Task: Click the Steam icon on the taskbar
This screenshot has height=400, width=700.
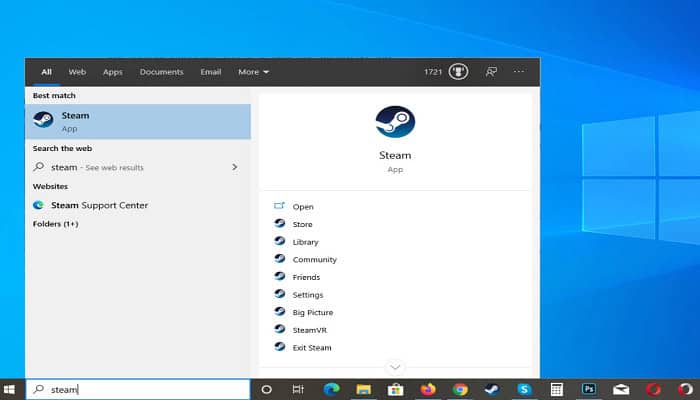Action: pyautogui.click(x=492, y=389)
